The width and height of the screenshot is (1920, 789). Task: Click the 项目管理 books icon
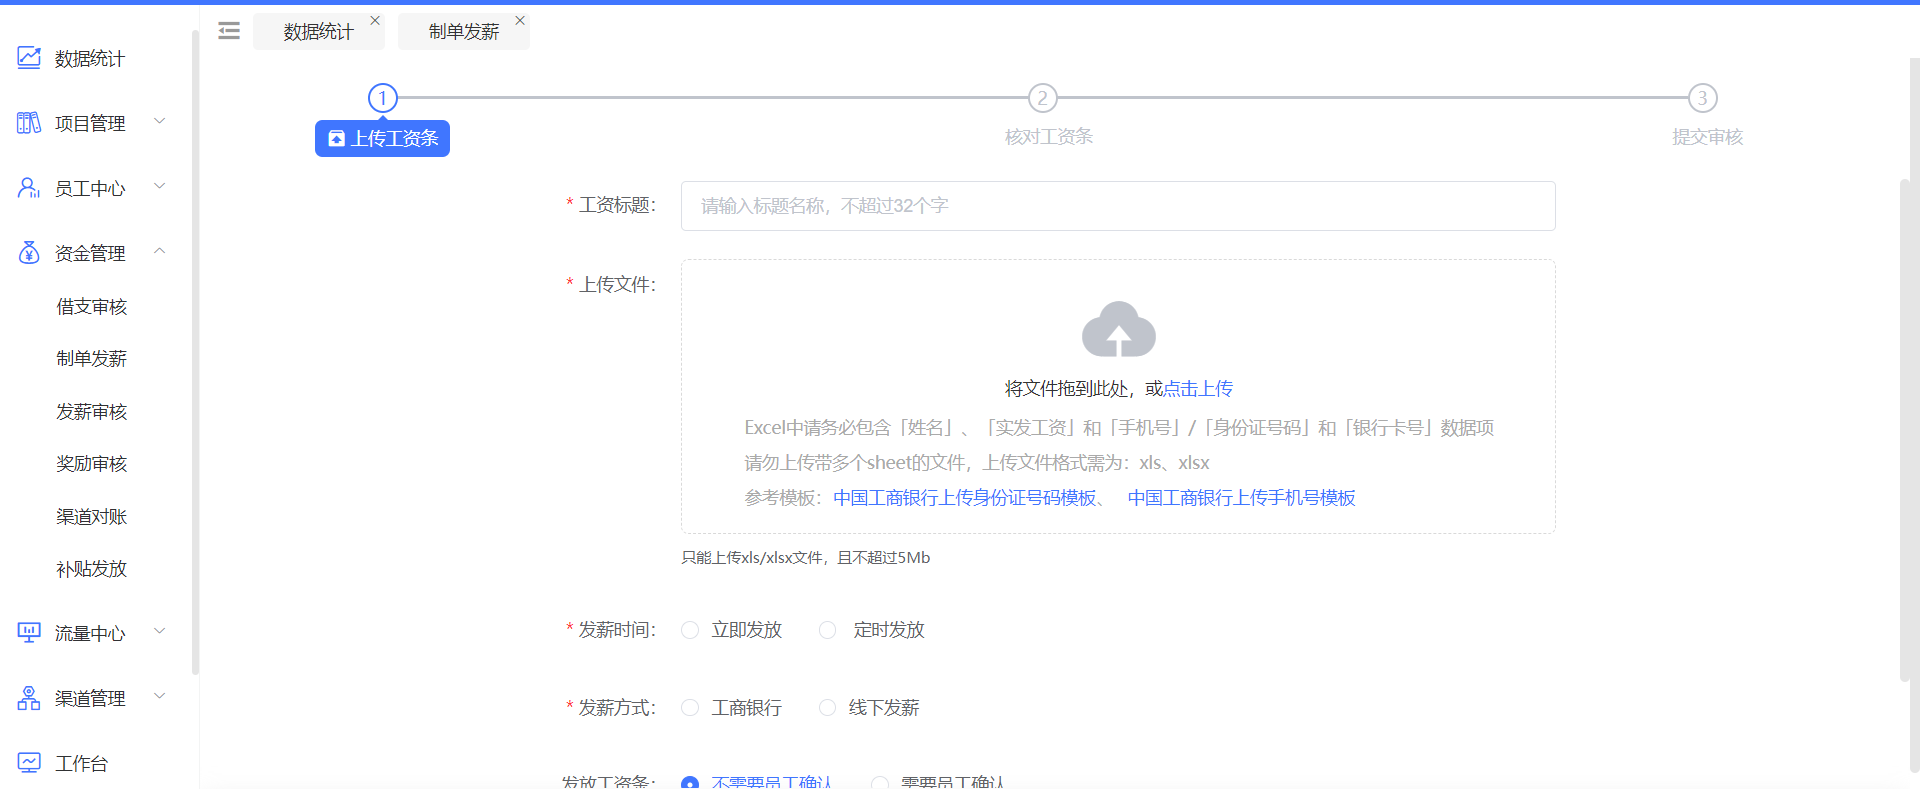click(x=29, y=123)
